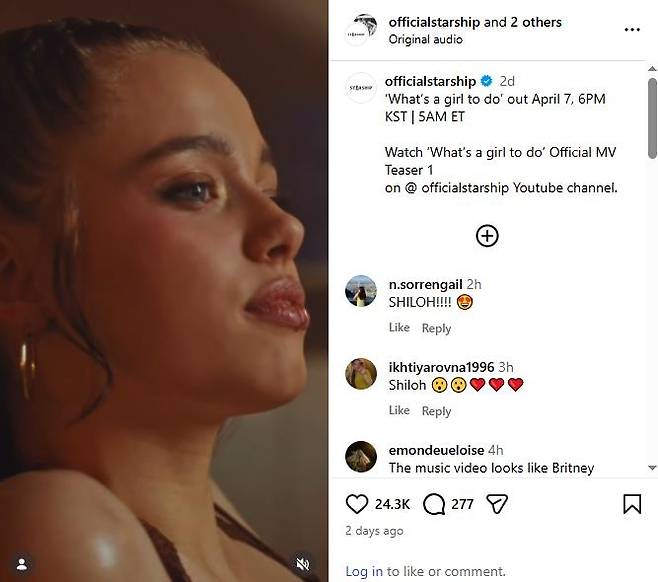Like the post with heart icon
The height and width of the screenshot is (582, 658).
click(x=357, y=504)
